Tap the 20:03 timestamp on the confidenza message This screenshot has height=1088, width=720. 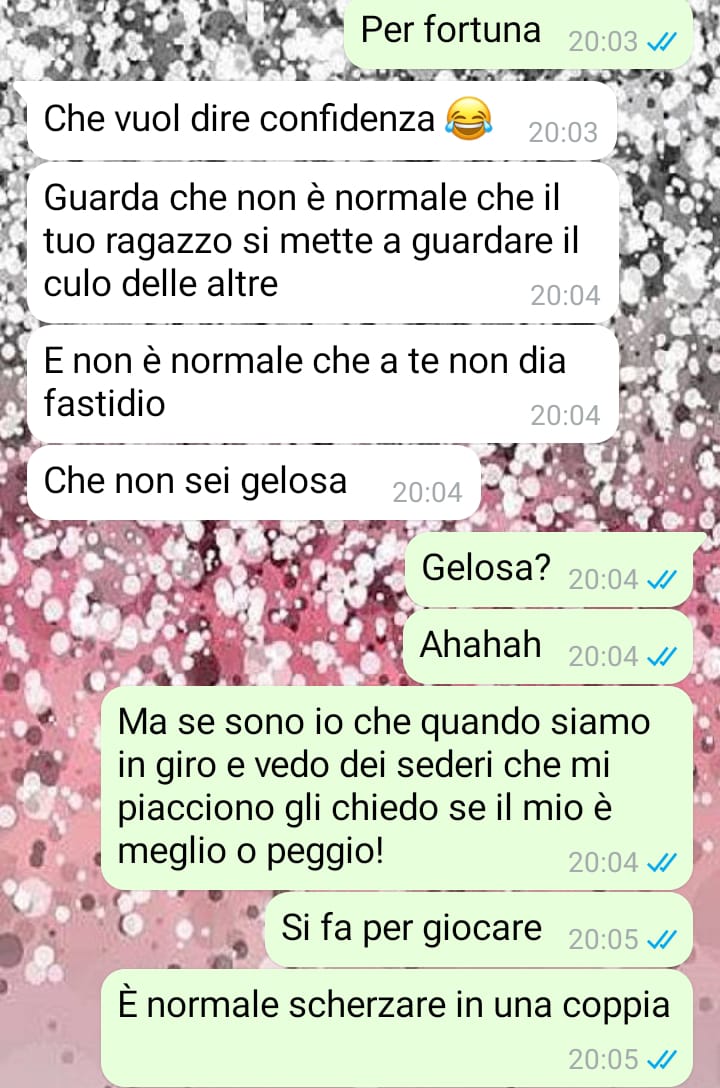pyautogui.click(x=563, y=133)
